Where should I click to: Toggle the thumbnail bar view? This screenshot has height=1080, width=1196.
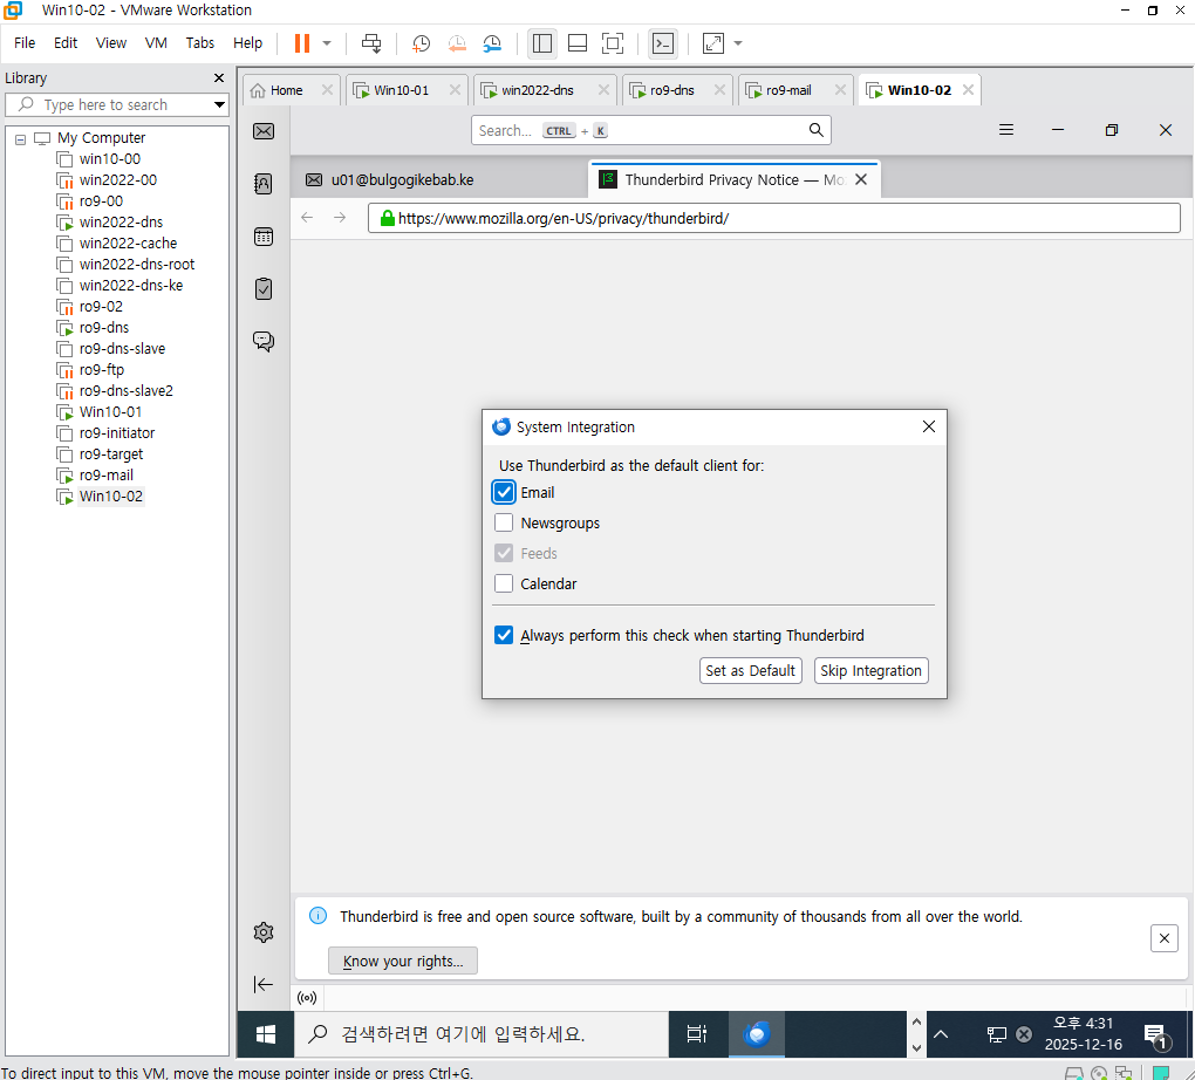pos(577,43)
